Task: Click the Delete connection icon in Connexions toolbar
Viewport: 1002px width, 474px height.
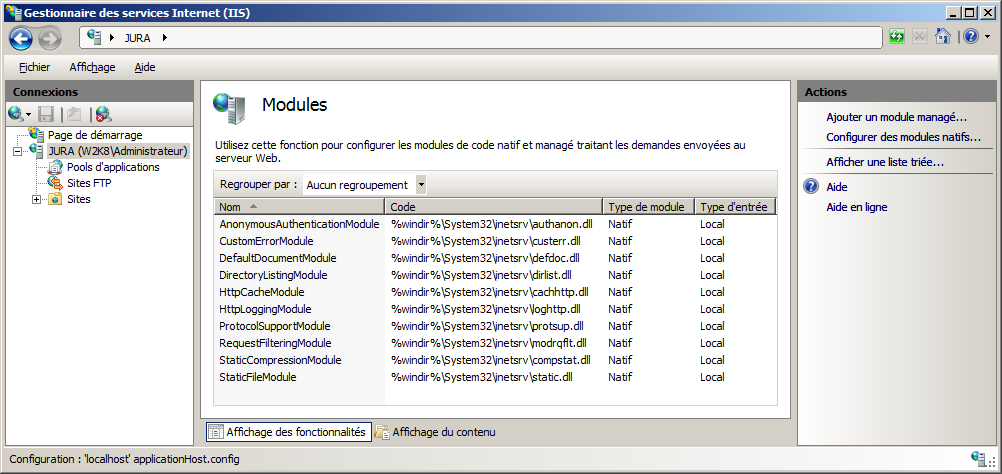Action: click(102, 115)
